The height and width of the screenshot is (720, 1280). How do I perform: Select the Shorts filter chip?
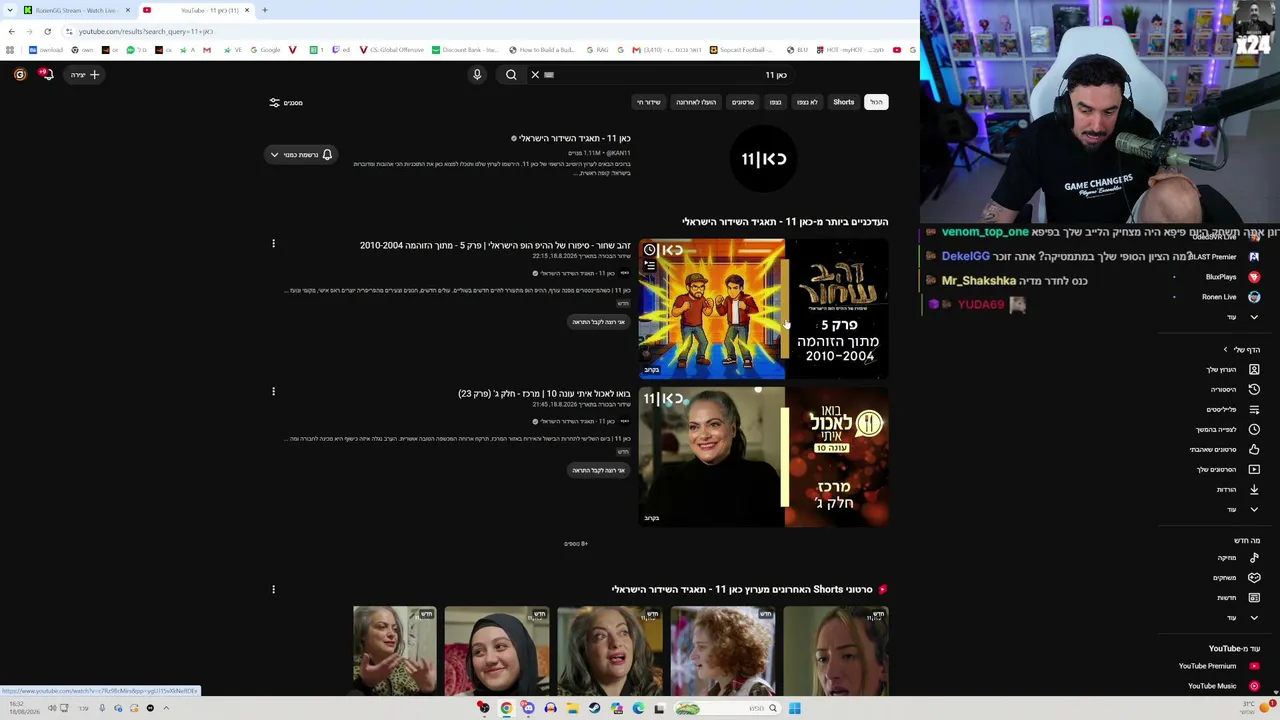pos(844,102)
